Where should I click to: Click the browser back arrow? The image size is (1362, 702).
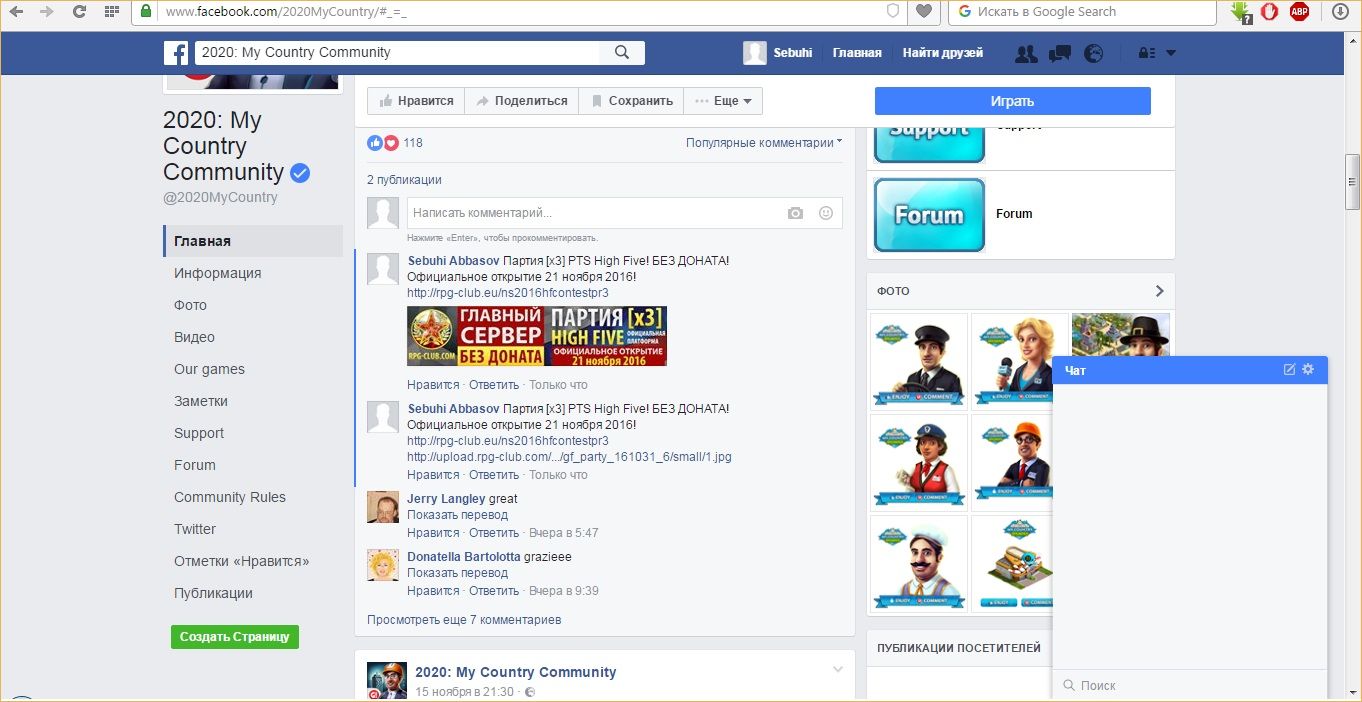(x=16, y=12)
